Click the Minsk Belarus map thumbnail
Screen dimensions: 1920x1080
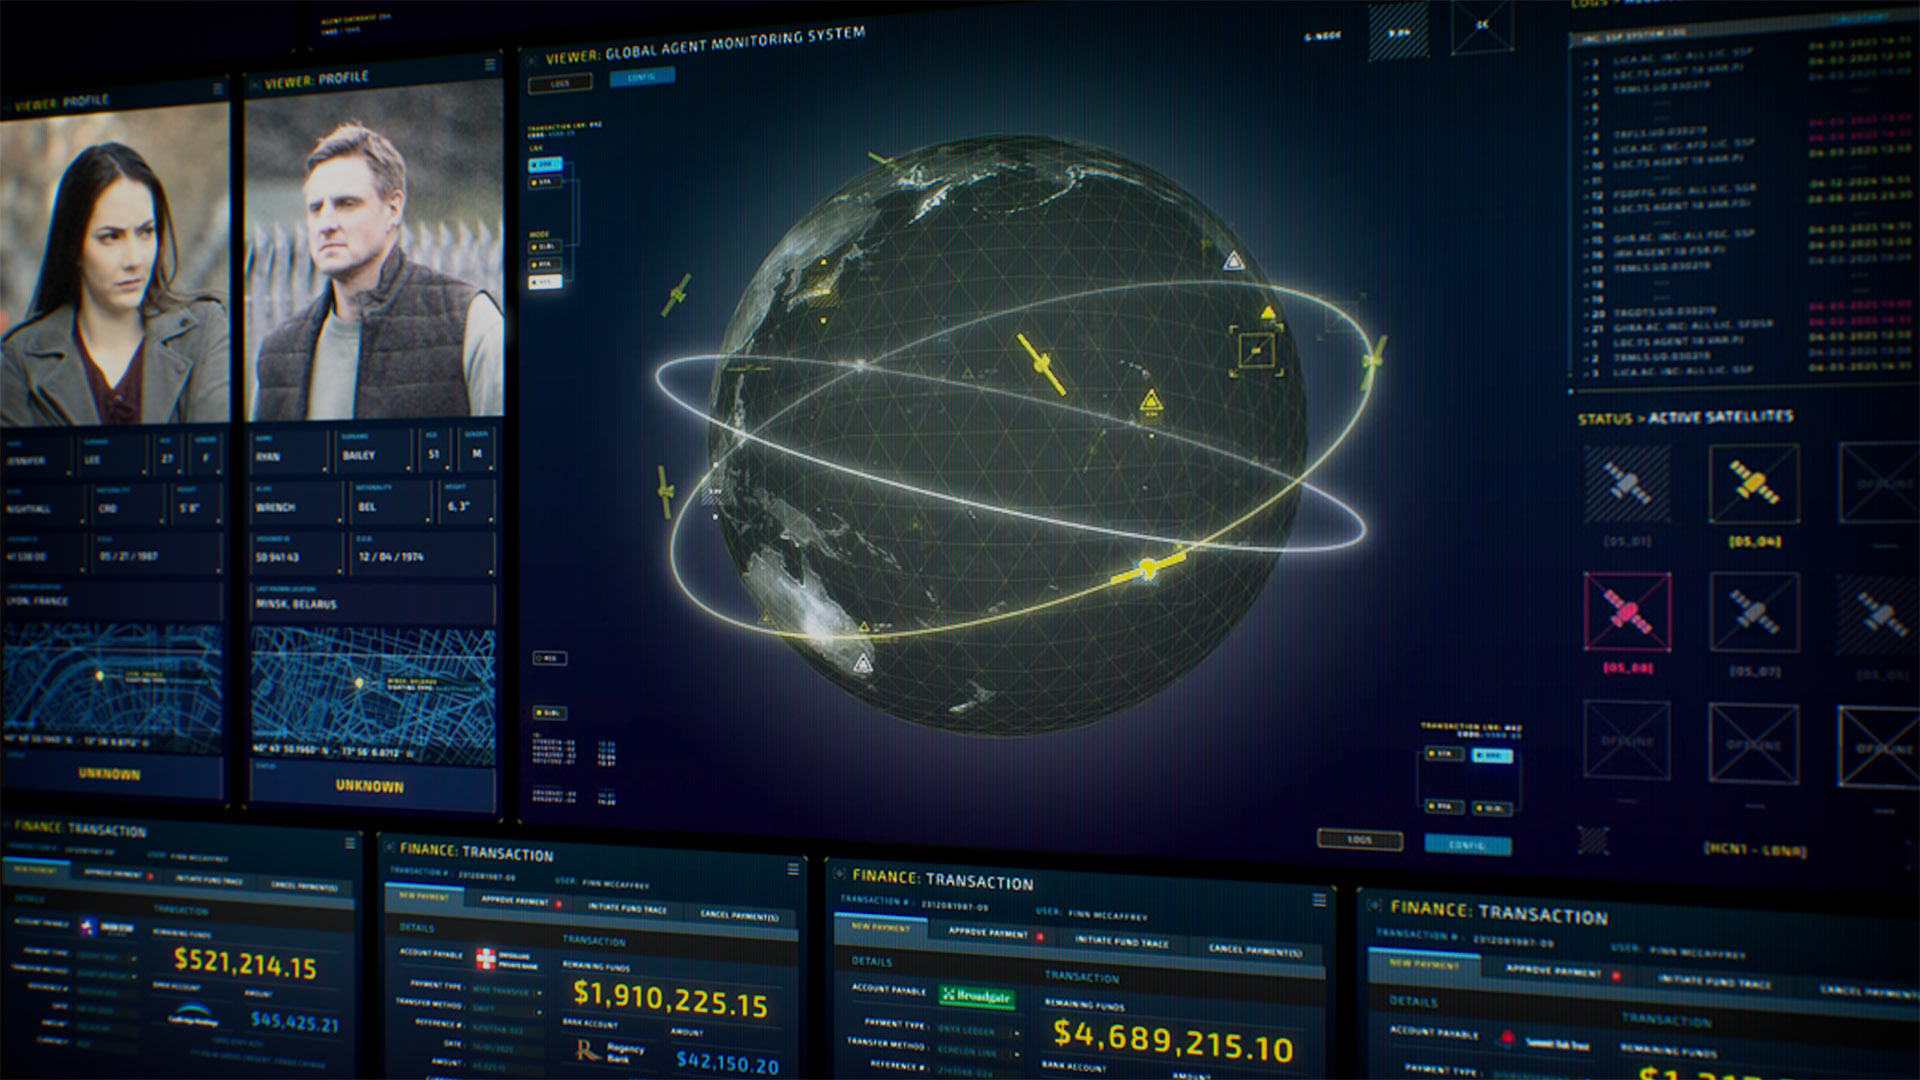pyautogui.click(x=373, y=692)
